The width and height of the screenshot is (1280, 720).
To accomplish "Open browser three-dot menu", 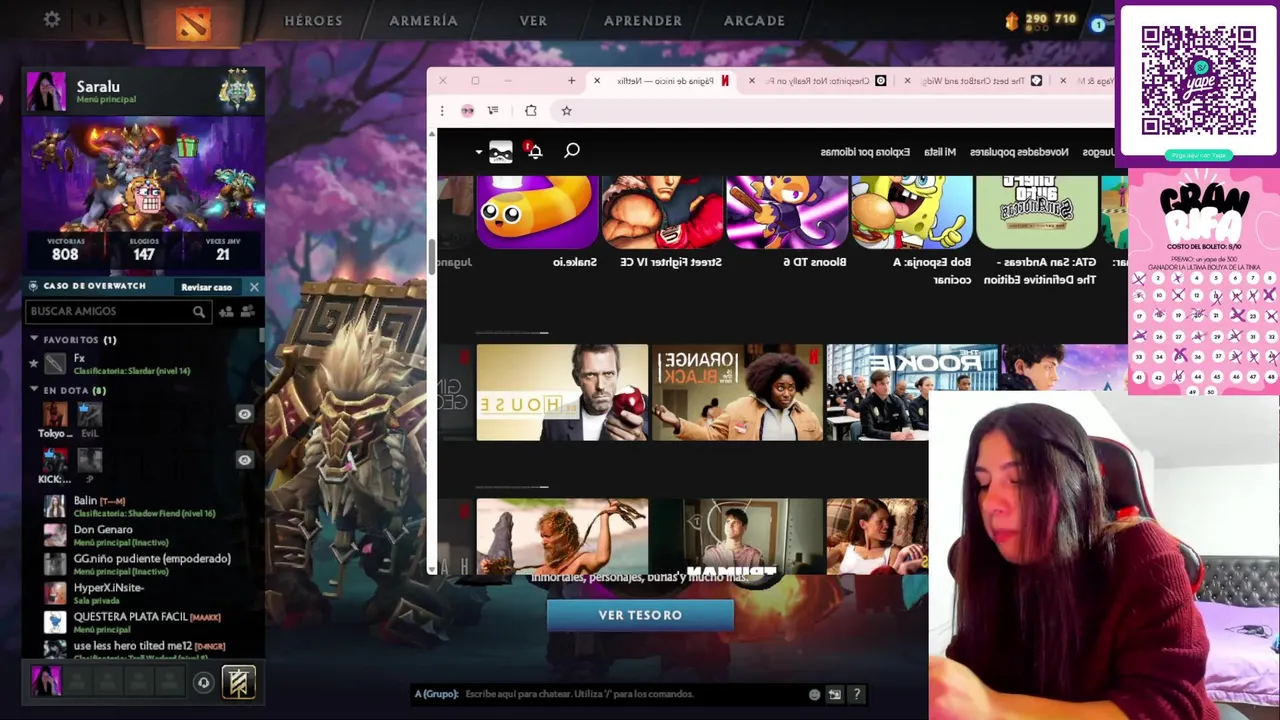I will [x=442, y=111].
